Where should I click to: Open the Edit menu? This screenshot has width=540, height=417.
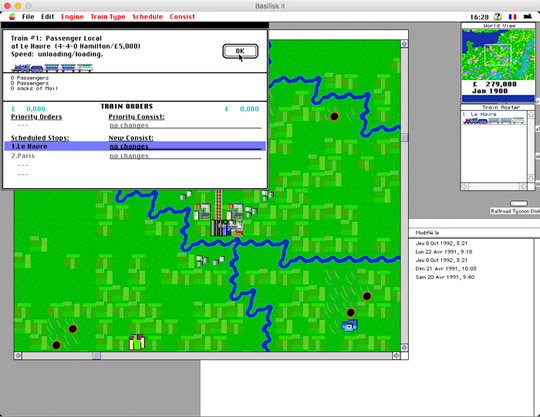48,17
